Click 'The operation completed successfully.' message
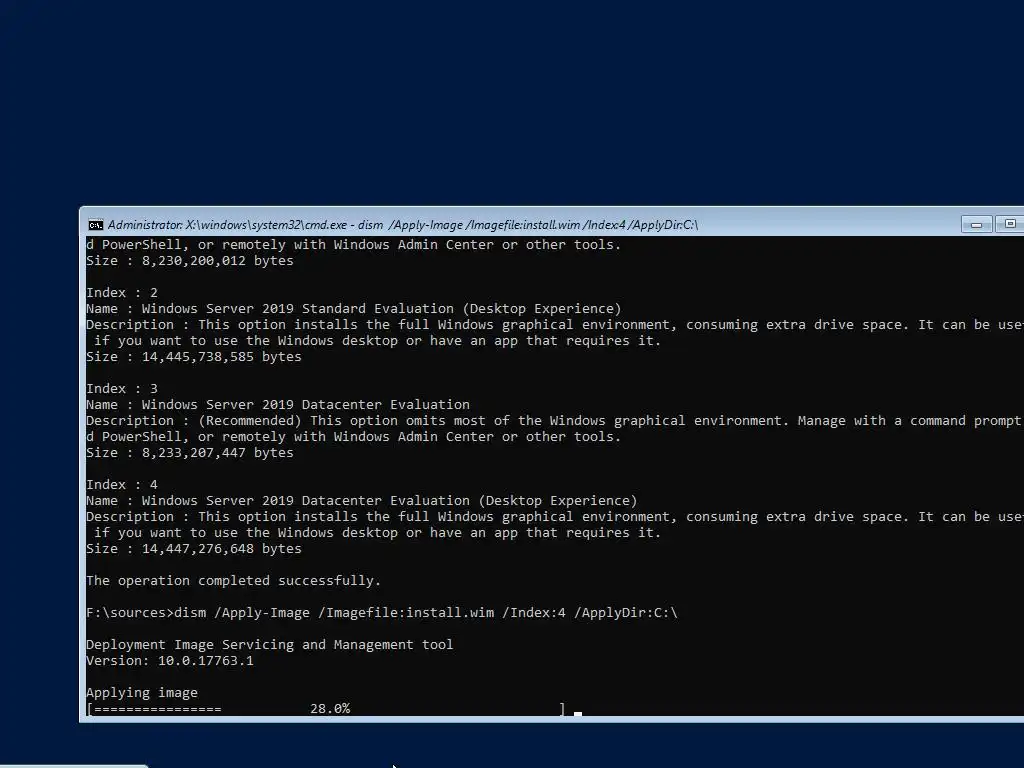1024x768 pixels. 233,581
